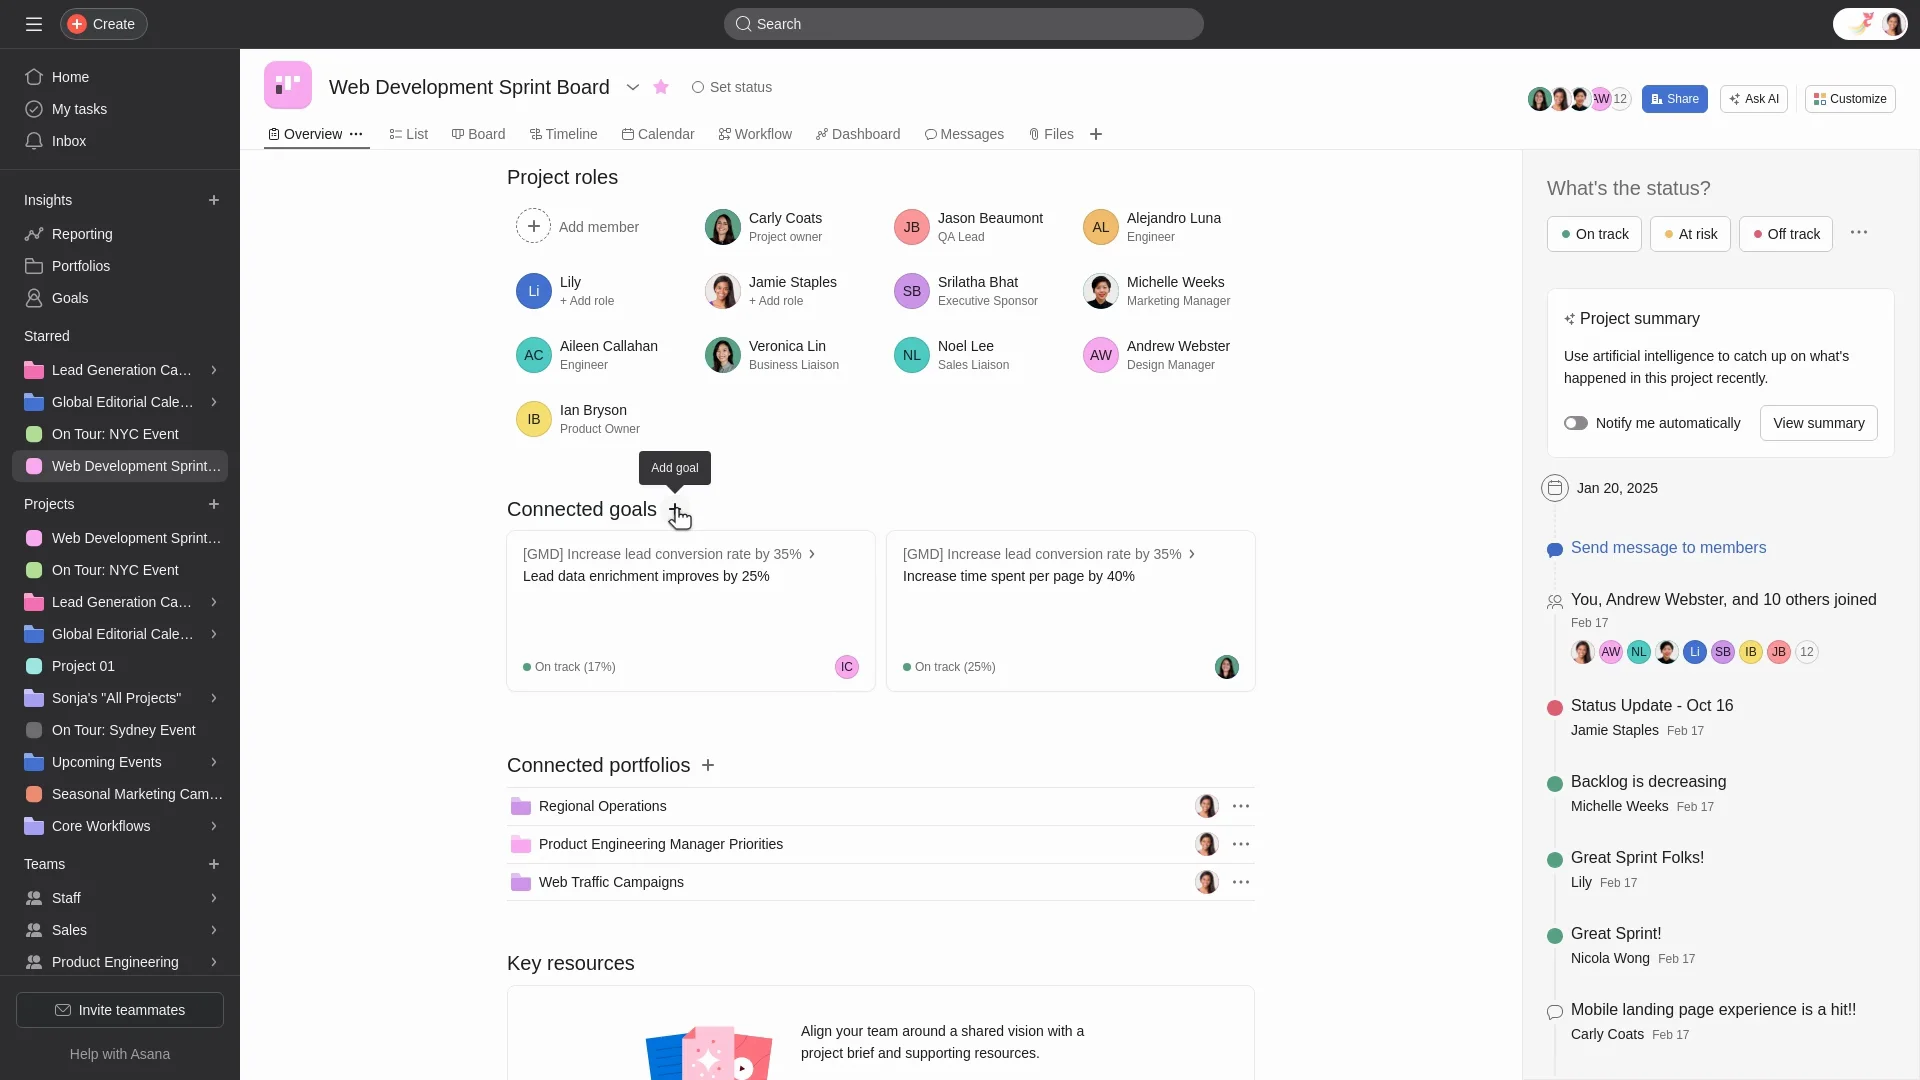
Task: Open the Files view
Action: (1050, 134)
